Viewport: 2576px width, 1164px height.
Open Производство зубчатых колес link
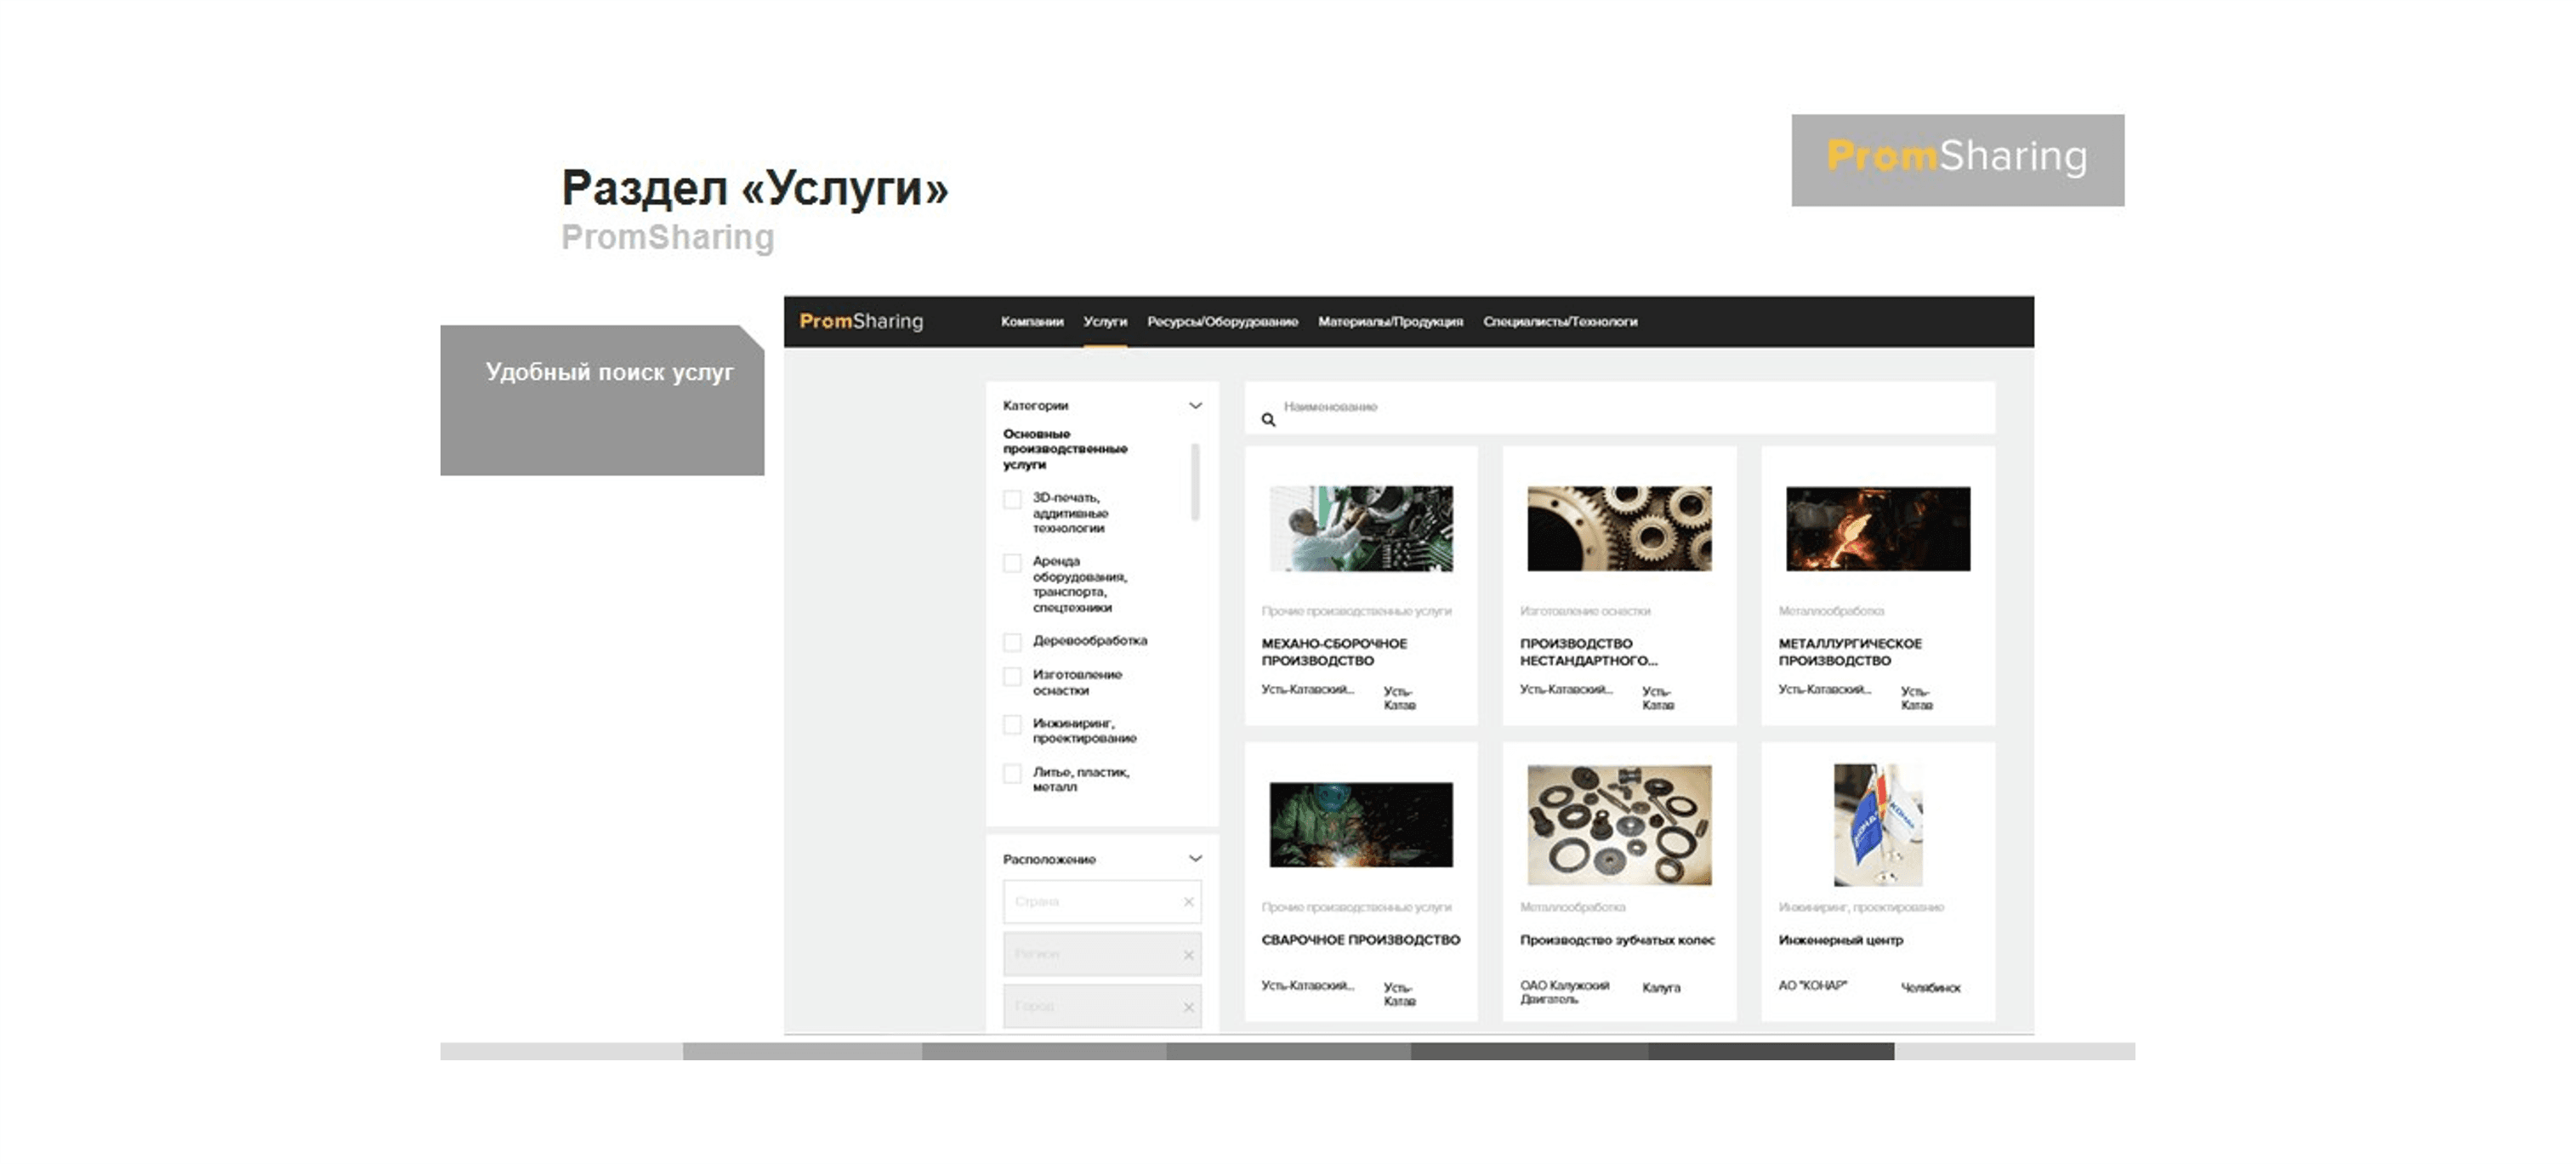pyautogui.click(x=1617, y=940)
